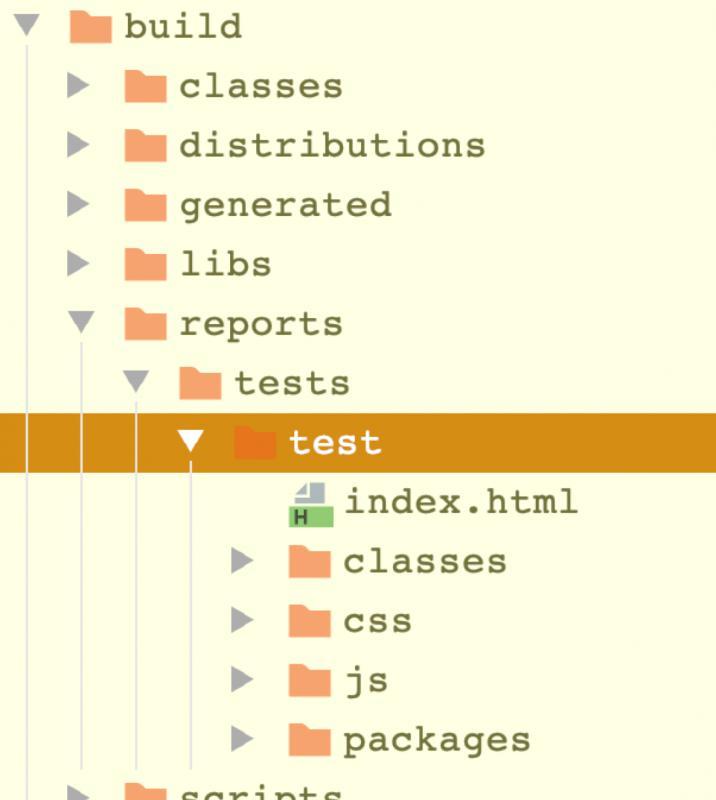This screenshot has height=800, width=716.
Task: Collapse the selected test folder arrow
Action: point(190,442)
